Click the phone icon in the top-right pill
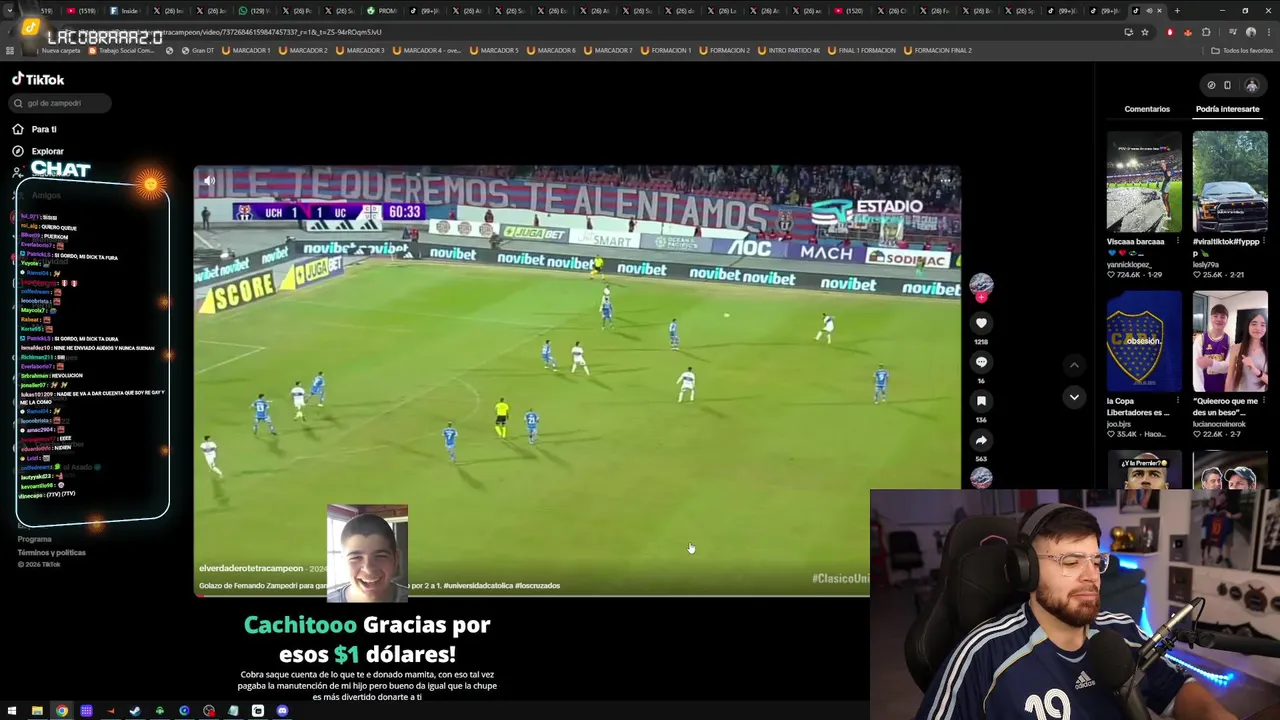 coord(1227,85)
